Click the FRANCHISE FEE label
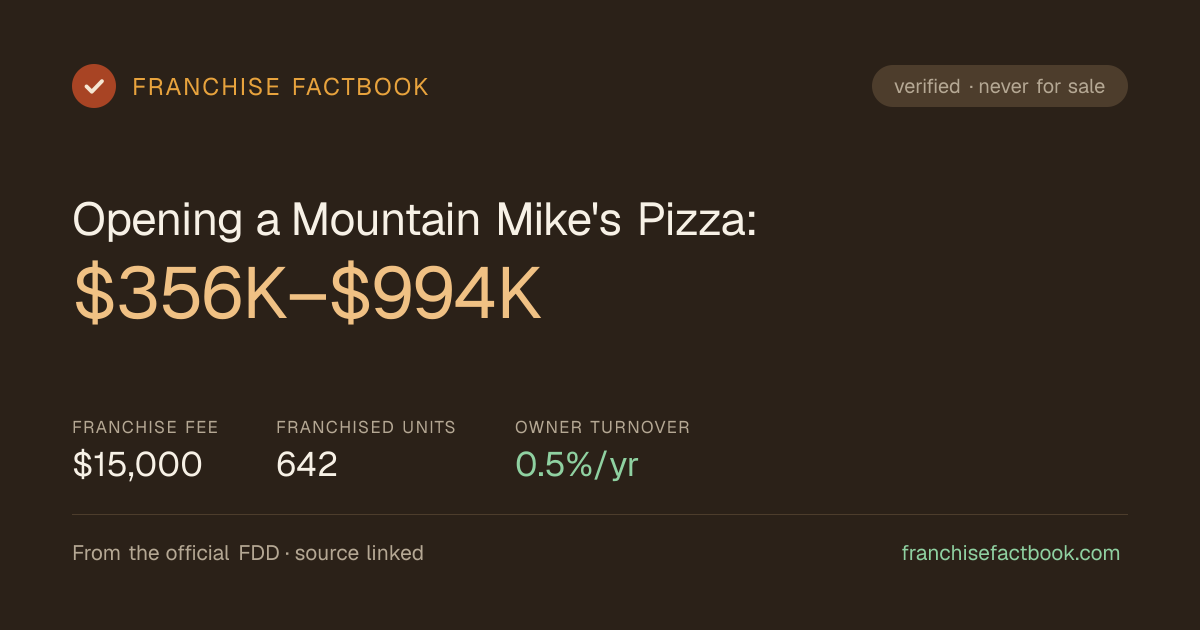The height and width of the screenshot is (630, 1200). pos(145,427)
